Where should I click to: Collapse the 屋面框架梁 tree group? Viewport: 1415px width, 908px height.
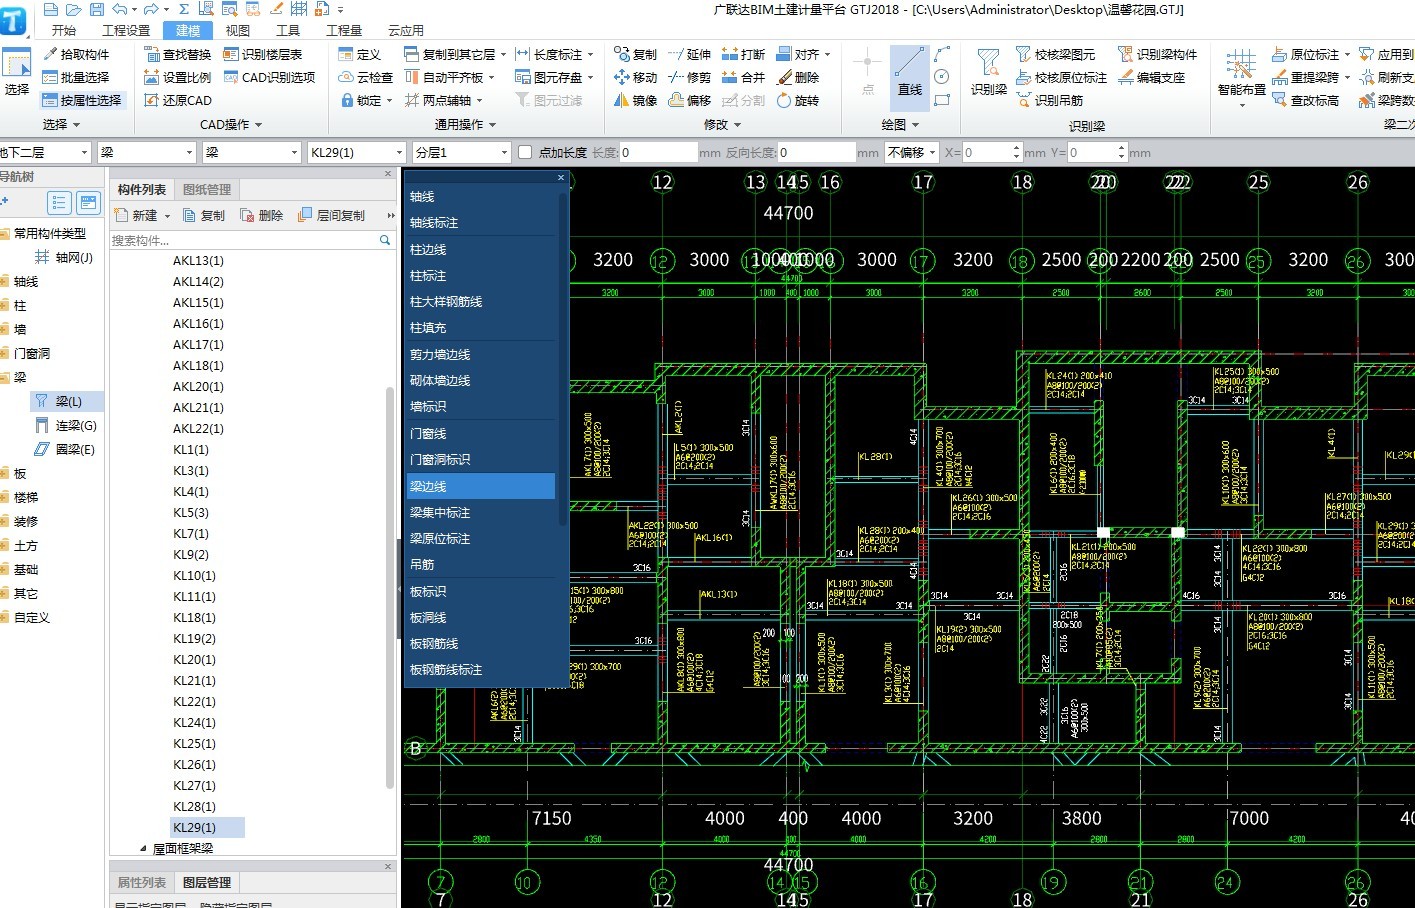[143, 848]
